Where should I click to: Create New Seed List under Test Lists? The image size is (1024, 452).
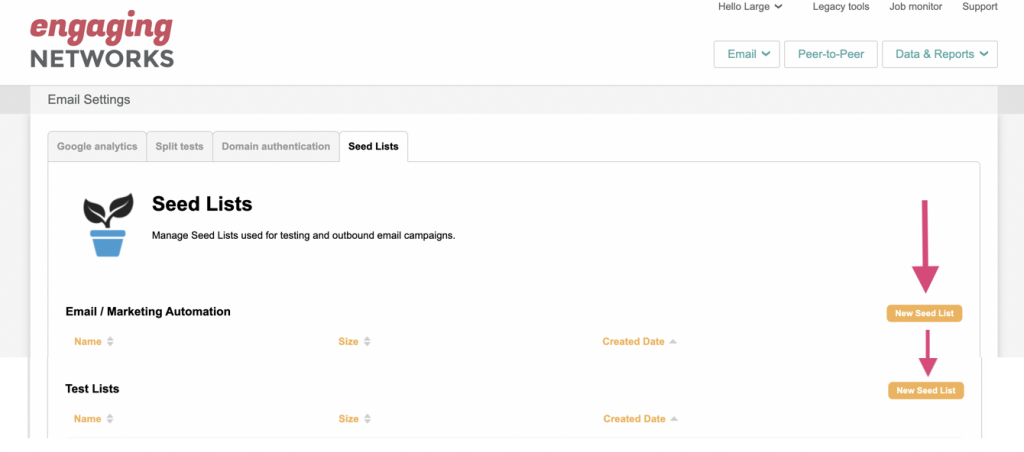click(x=925, y=391)
